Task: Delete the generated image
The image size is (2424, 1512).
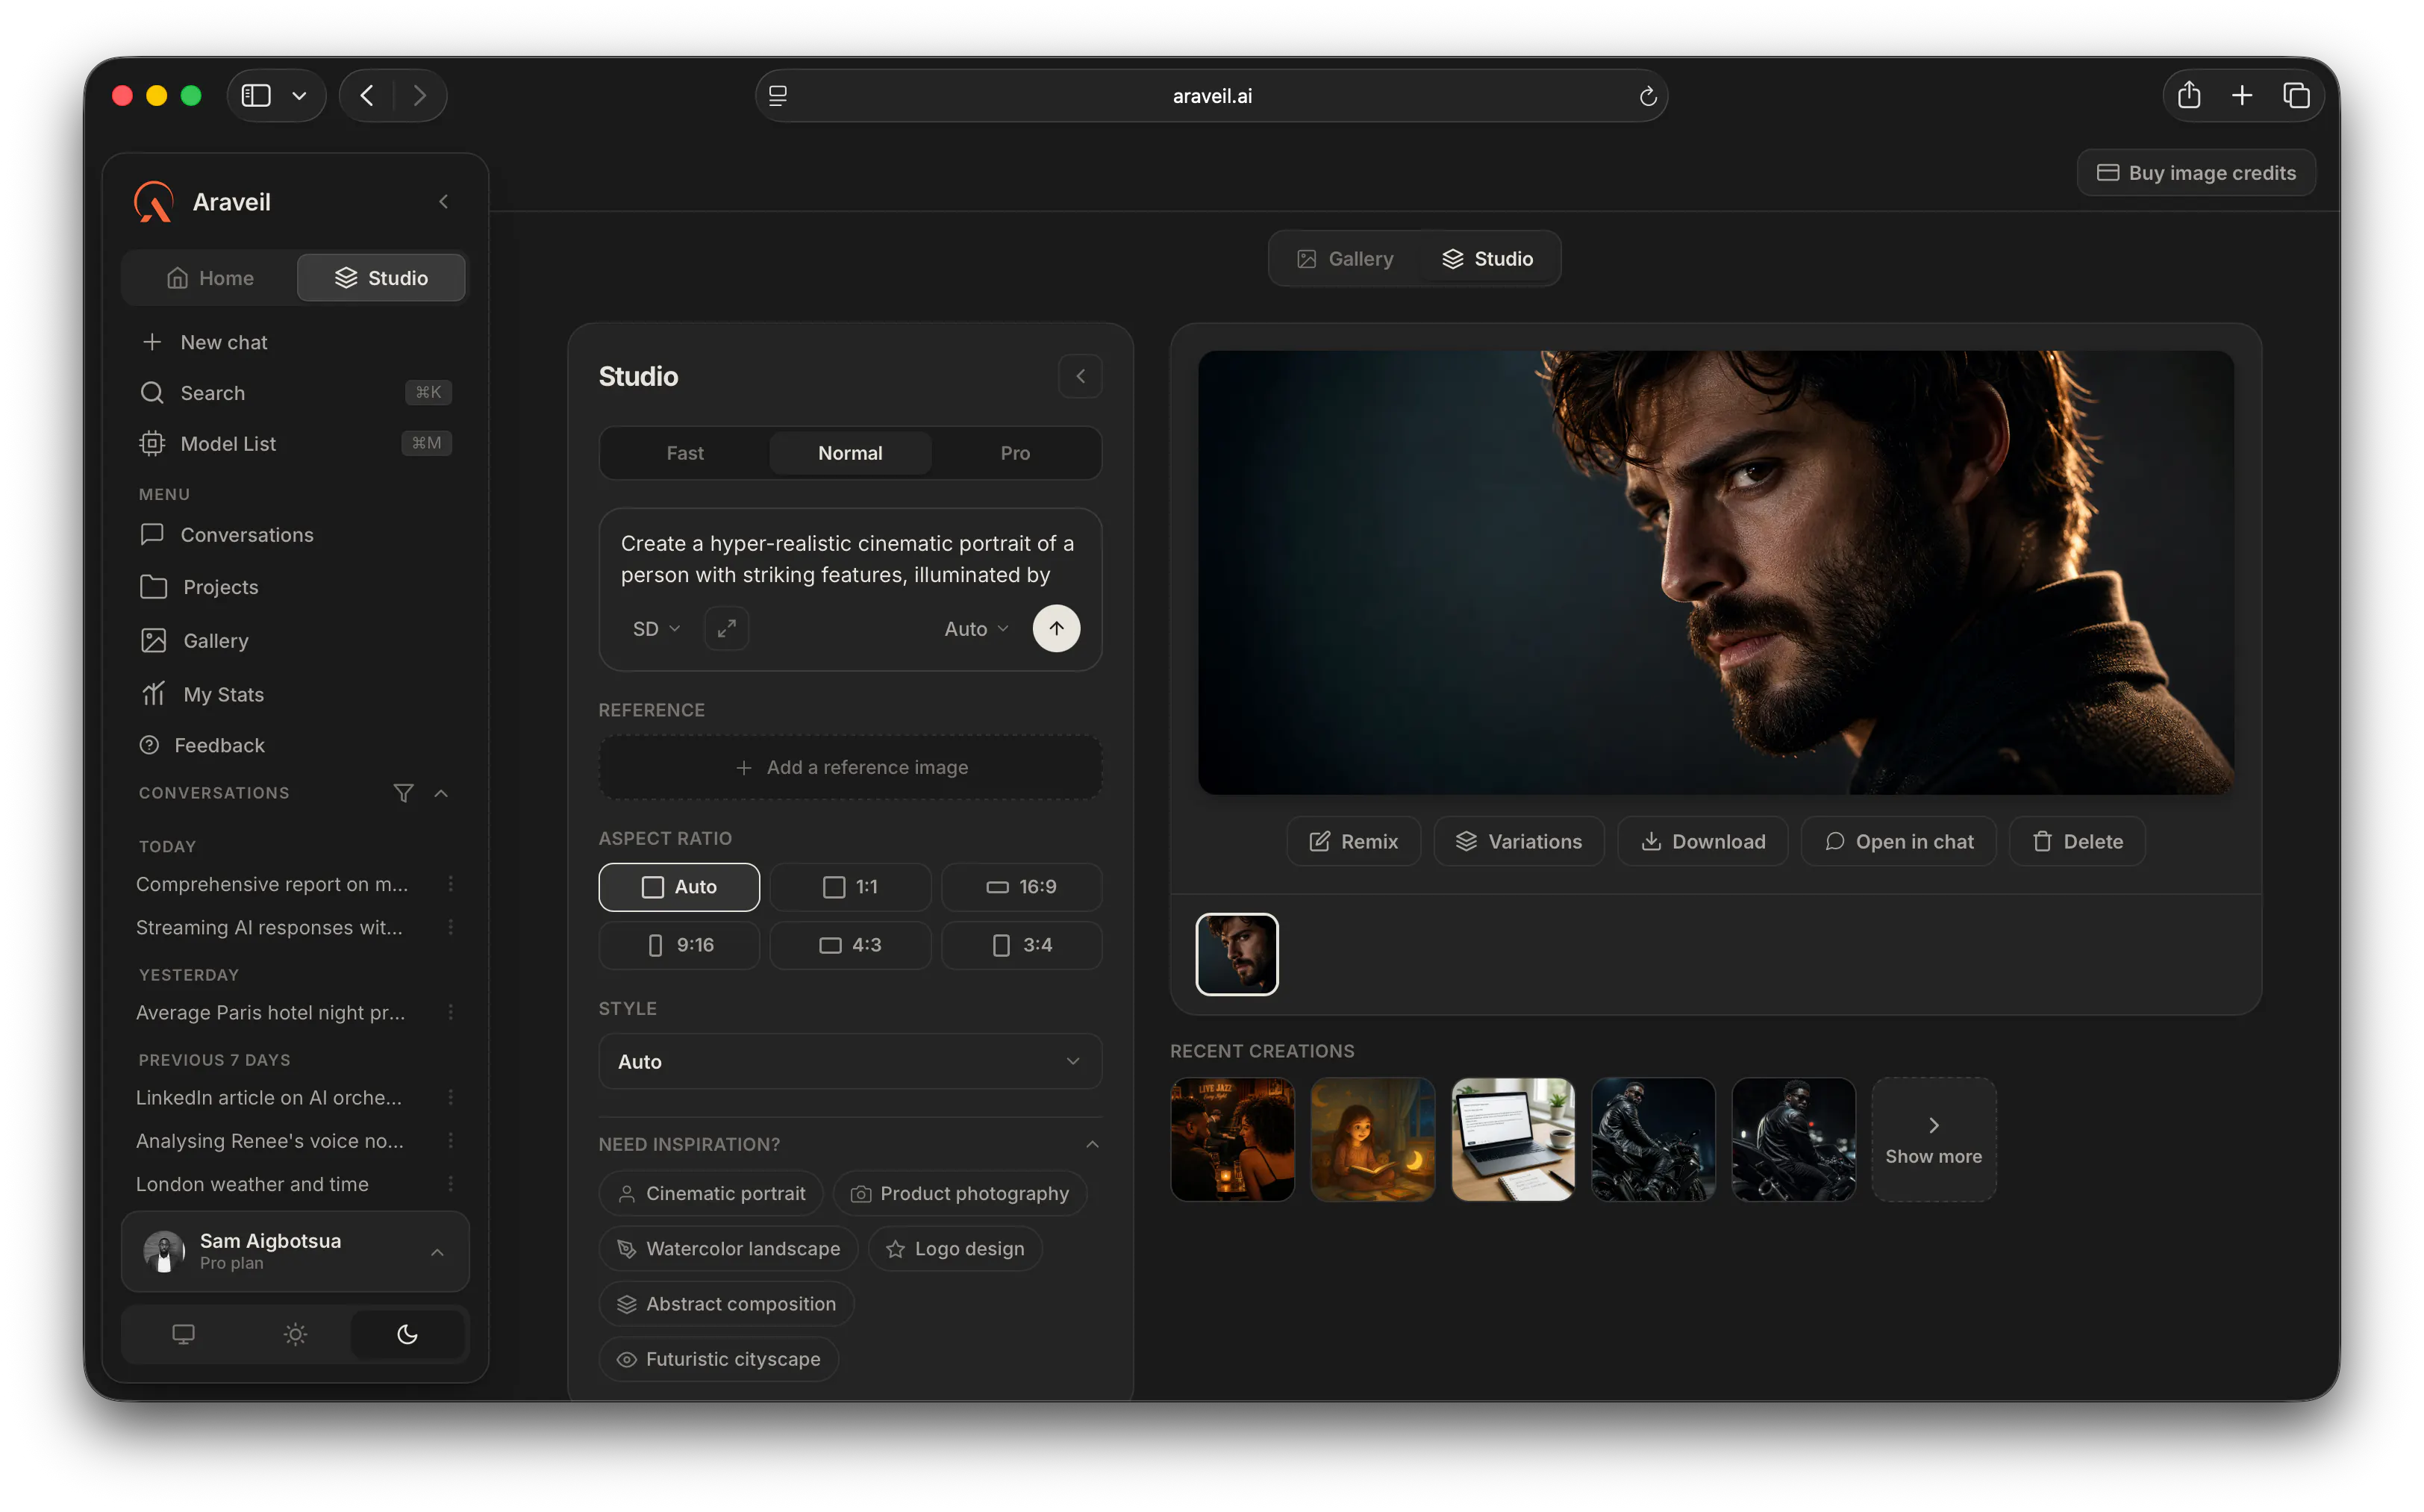Action: click(x=2077, y=842)
